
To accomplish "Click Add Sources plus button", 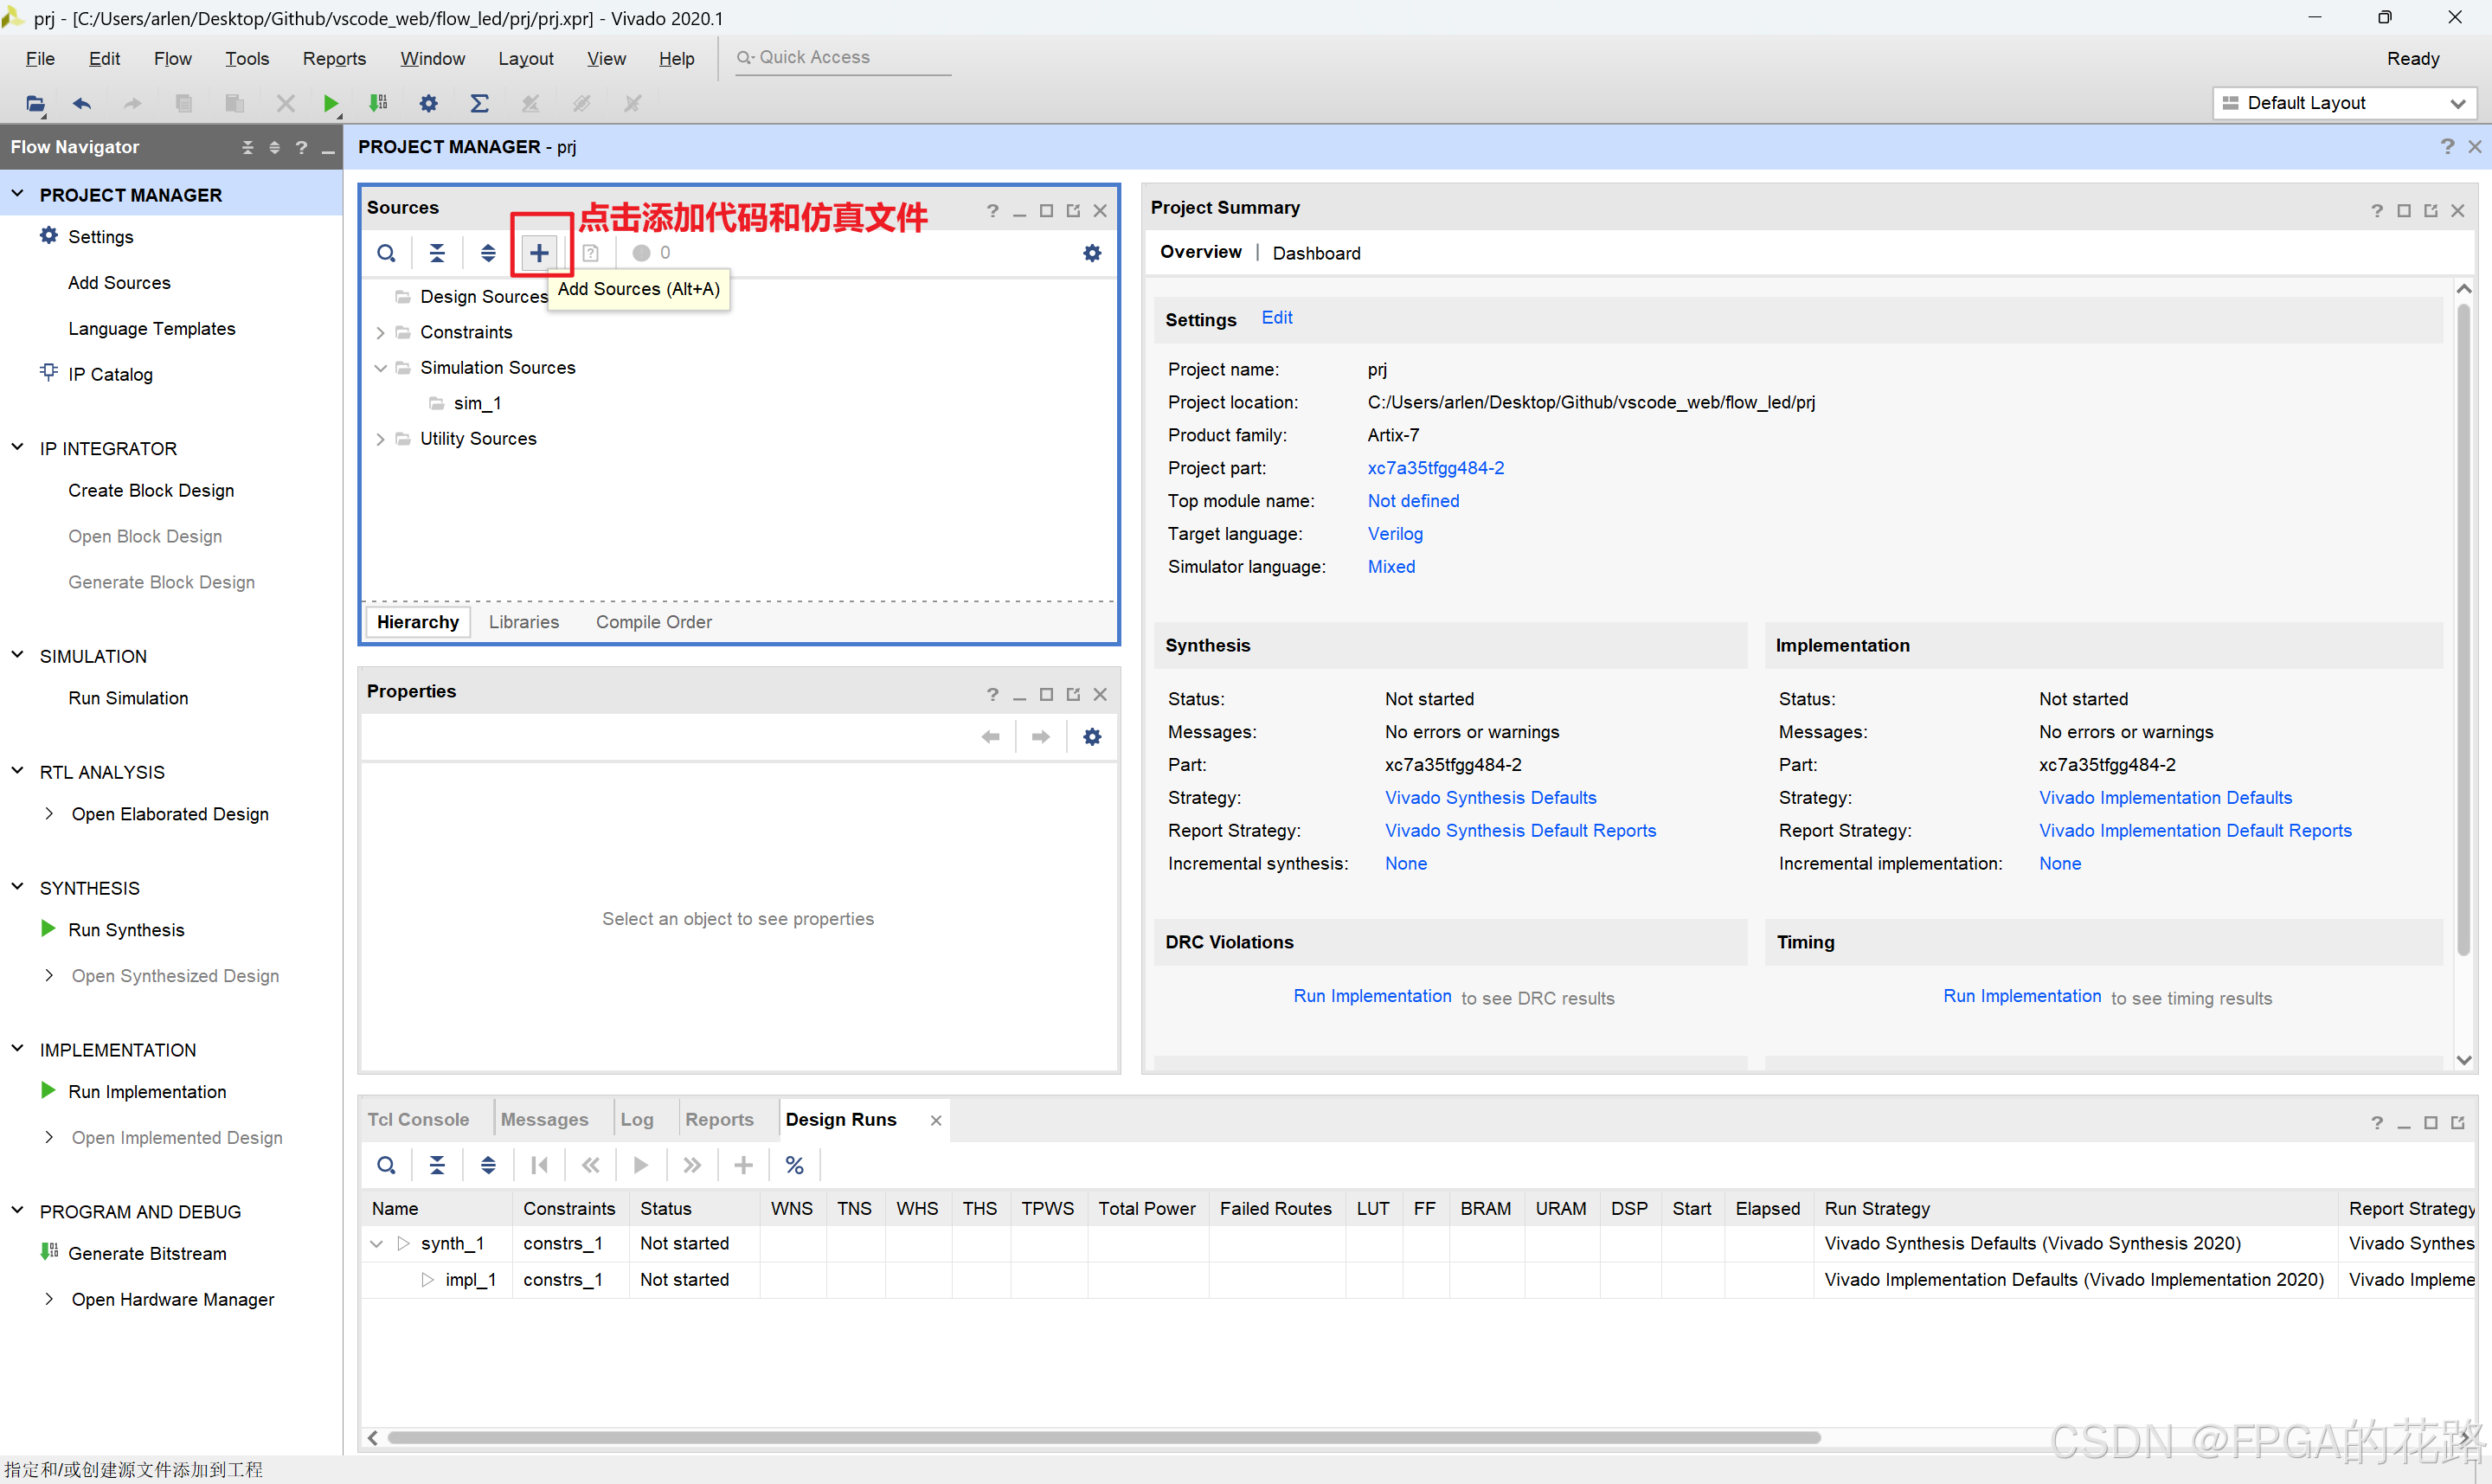I will [539, 253].
